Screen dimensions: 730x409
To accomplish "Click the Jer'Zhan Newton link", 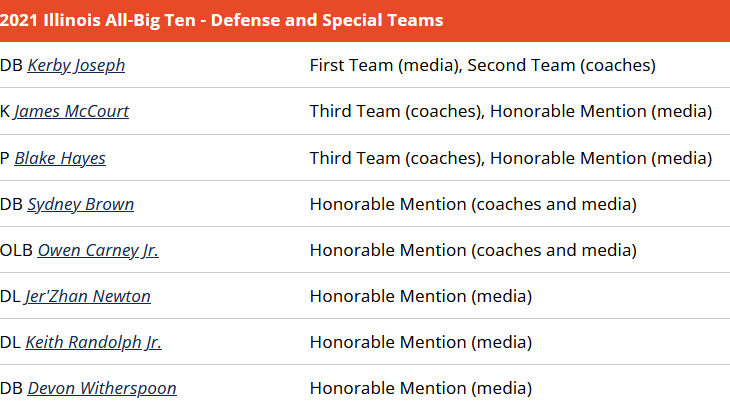I will click(x=88, y=296).
